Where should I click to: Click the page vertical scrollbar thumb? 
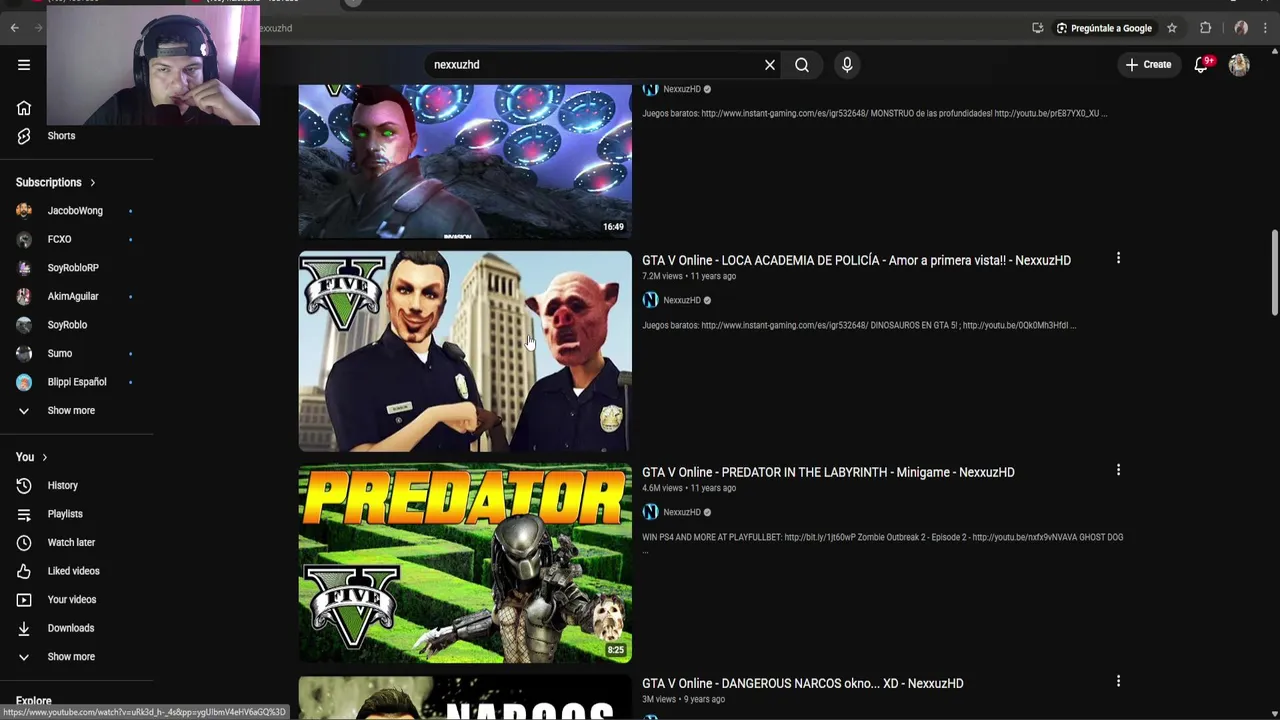[x=1274, y=273]
